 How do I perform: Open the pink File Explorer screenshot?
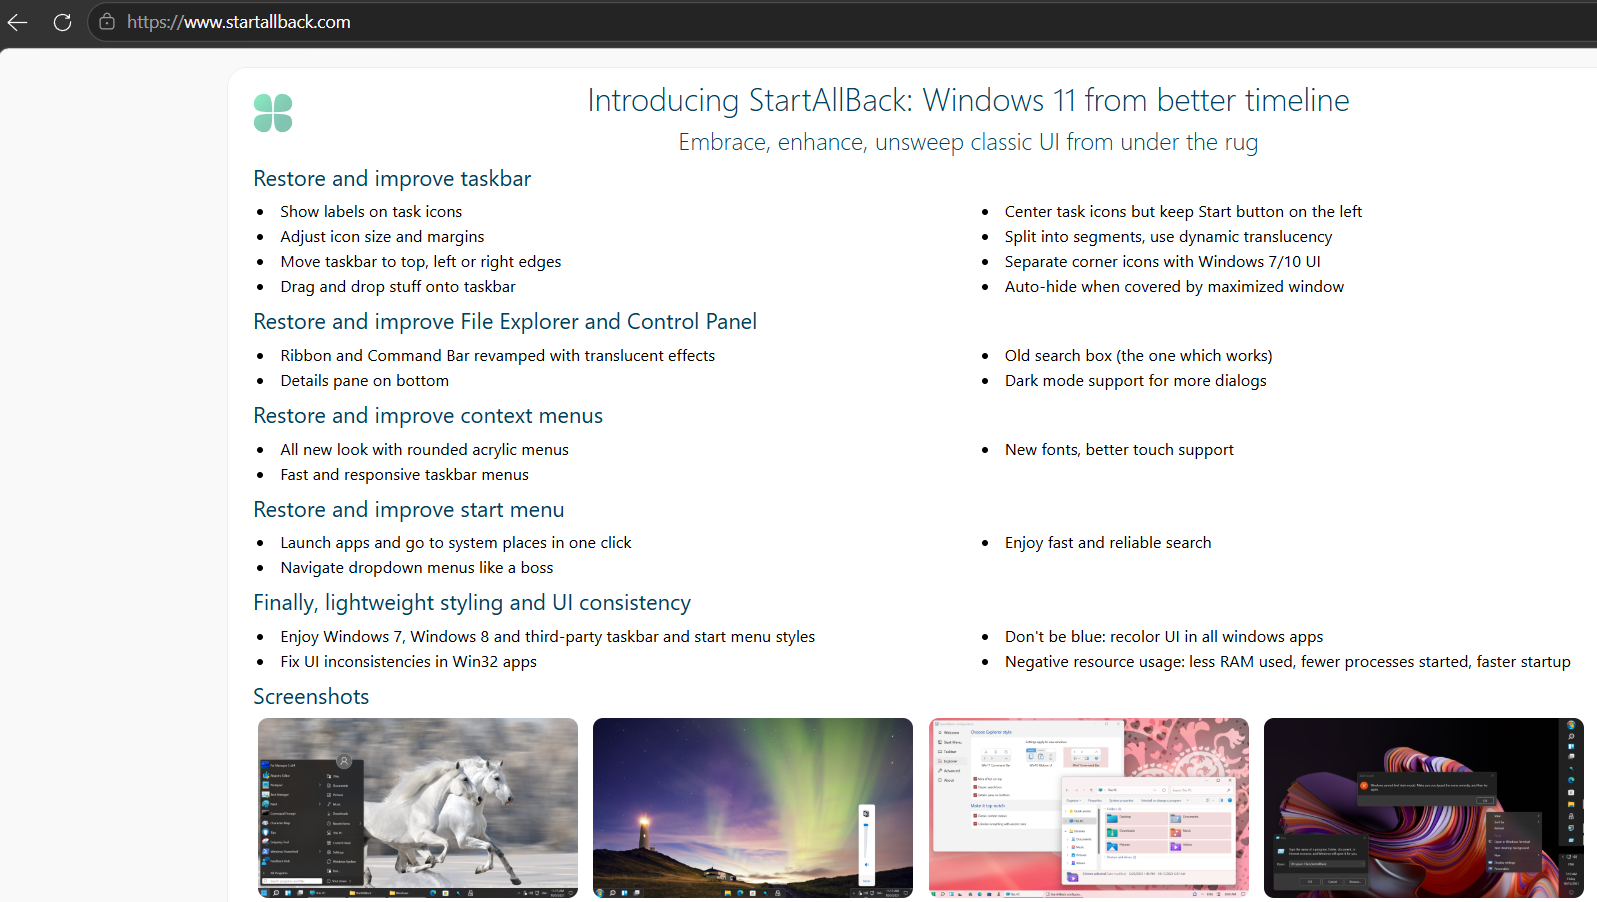coord(1089,808)
